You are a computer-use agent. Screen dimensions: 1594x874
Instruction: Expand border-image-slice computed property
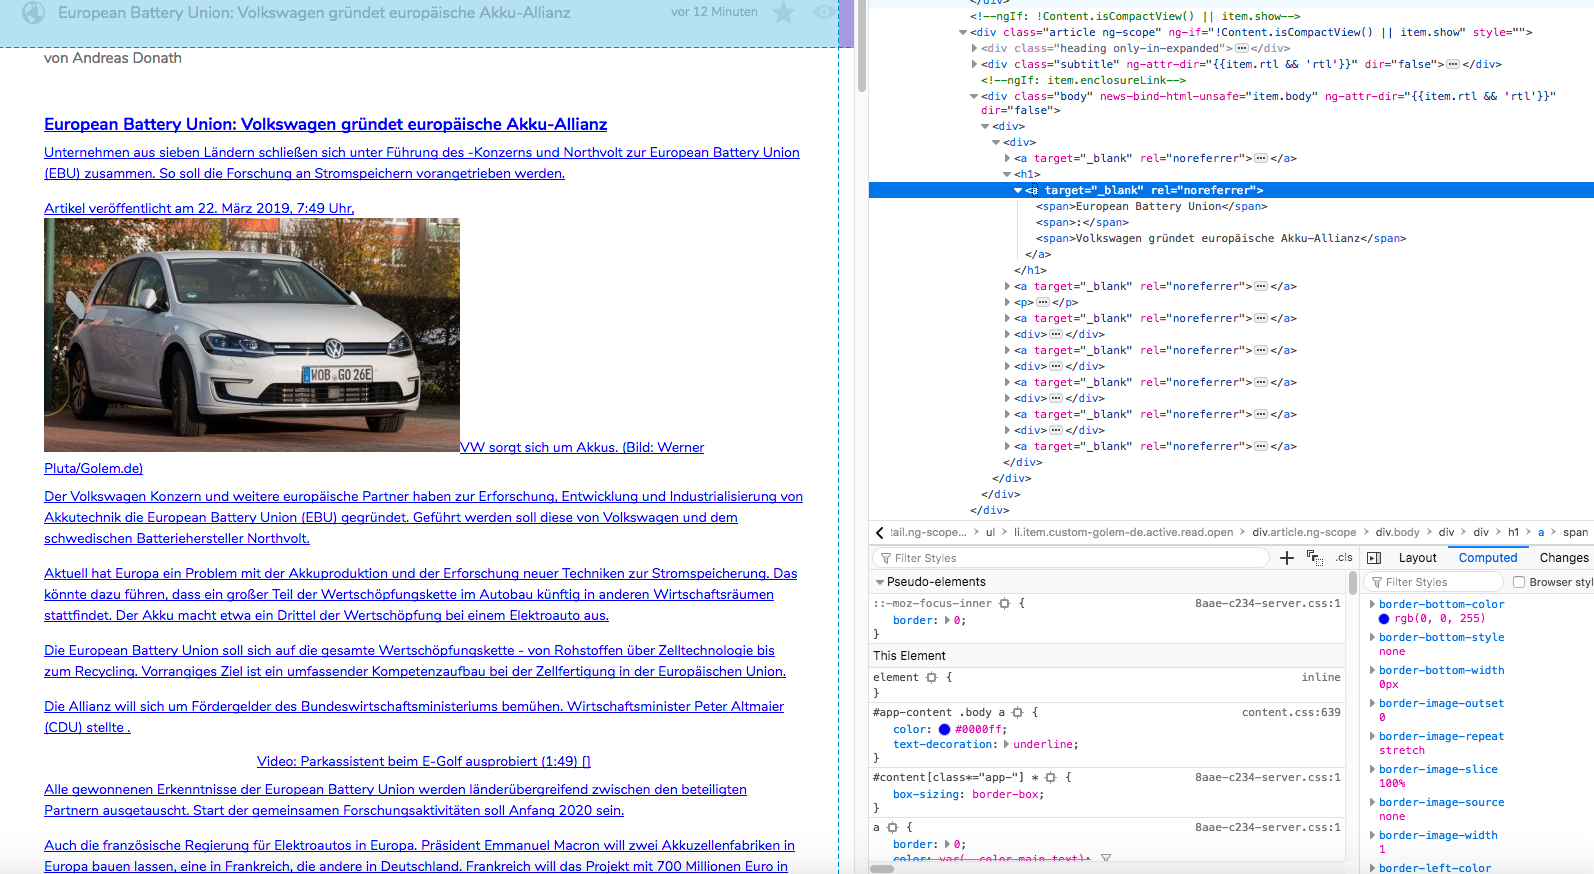pyautogui.click(x=1372, y=769)
